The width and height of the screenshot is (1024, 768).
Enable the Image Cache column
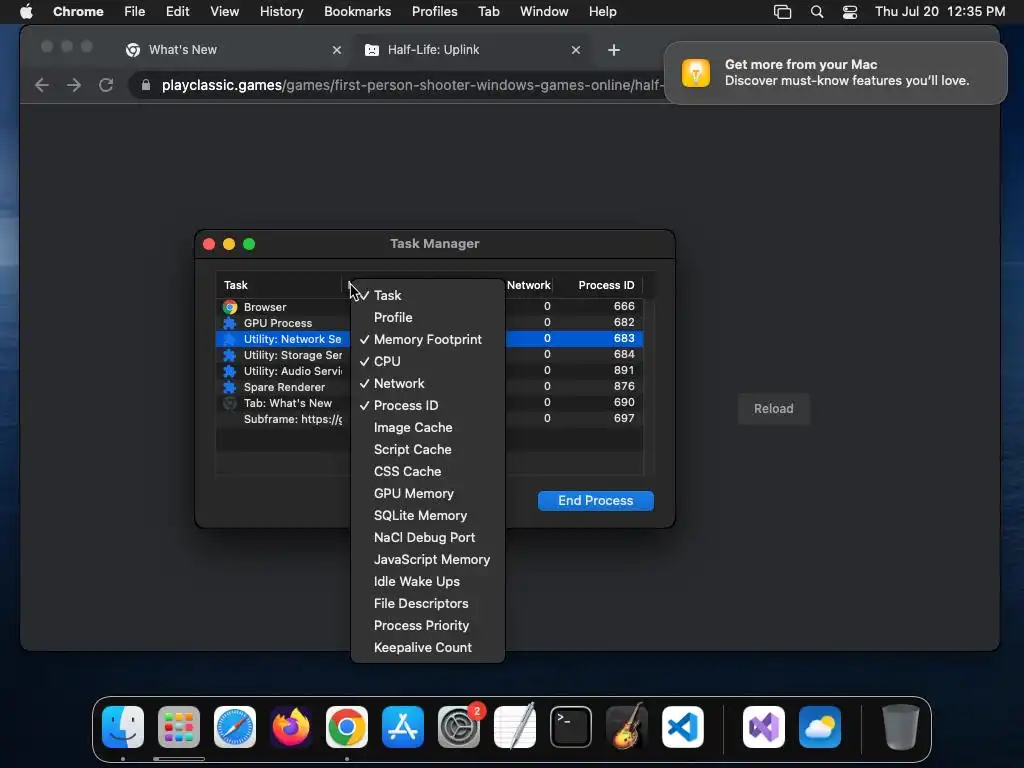coord(428,428)
